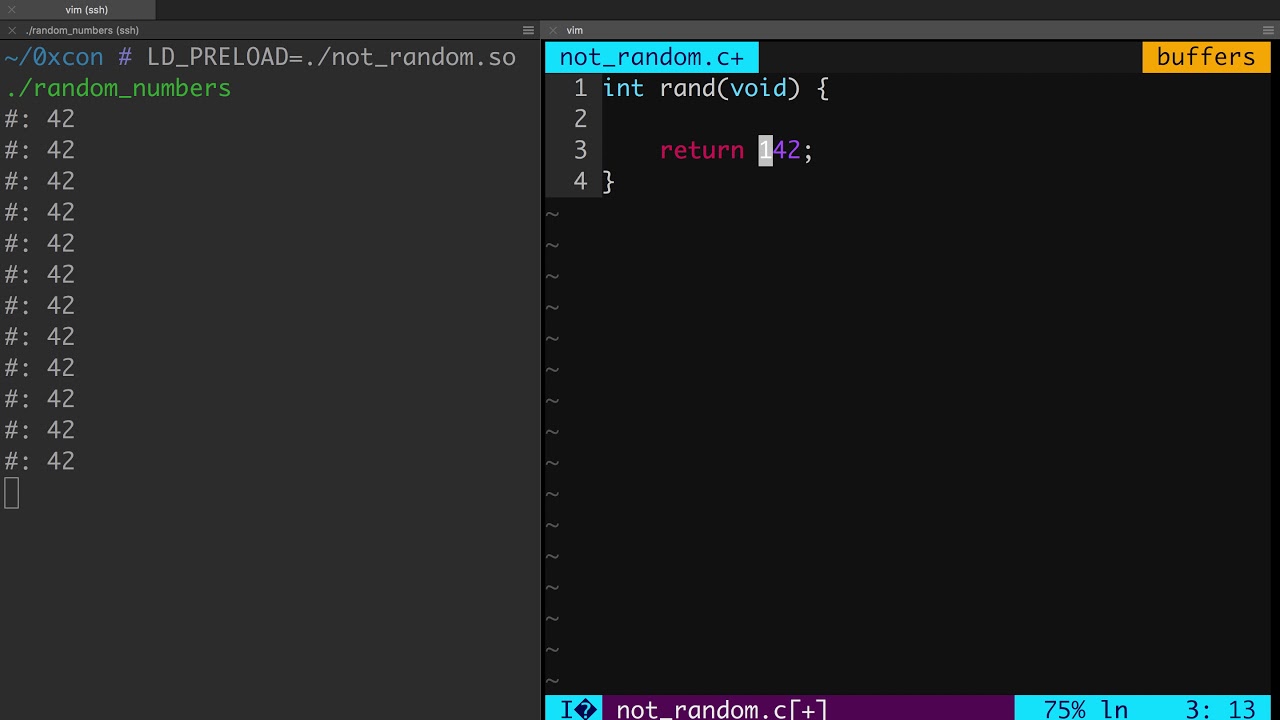Click the "3: 13" line-column indicator
The width and height of the screenshot is (1280, 720).
coord(1220,709)
